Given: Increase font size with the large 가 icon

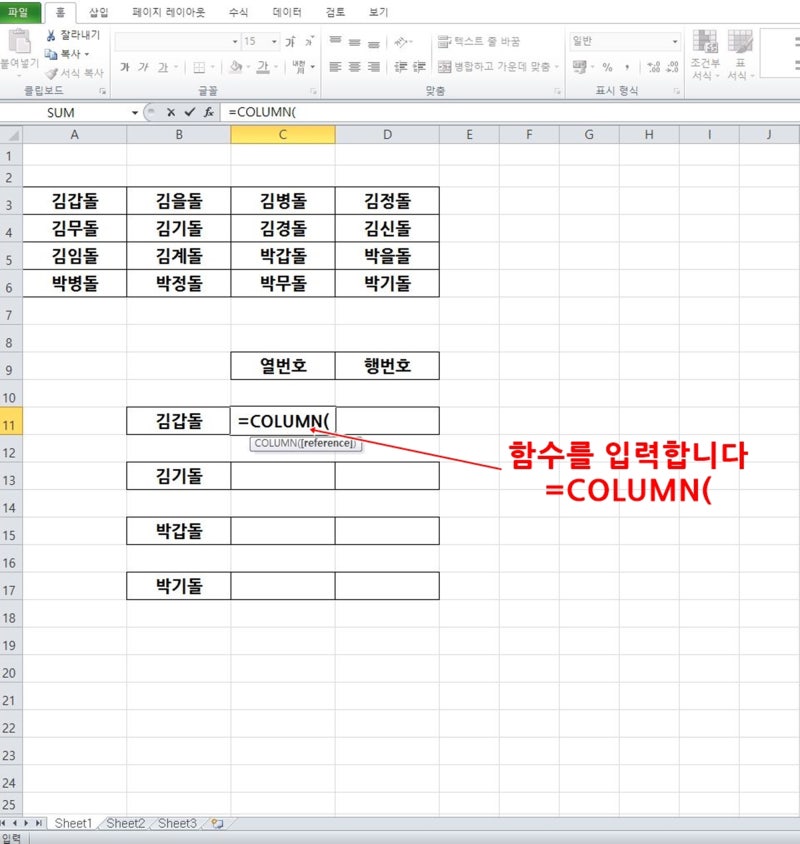Looking at the screenshot, I should point(291,41).
